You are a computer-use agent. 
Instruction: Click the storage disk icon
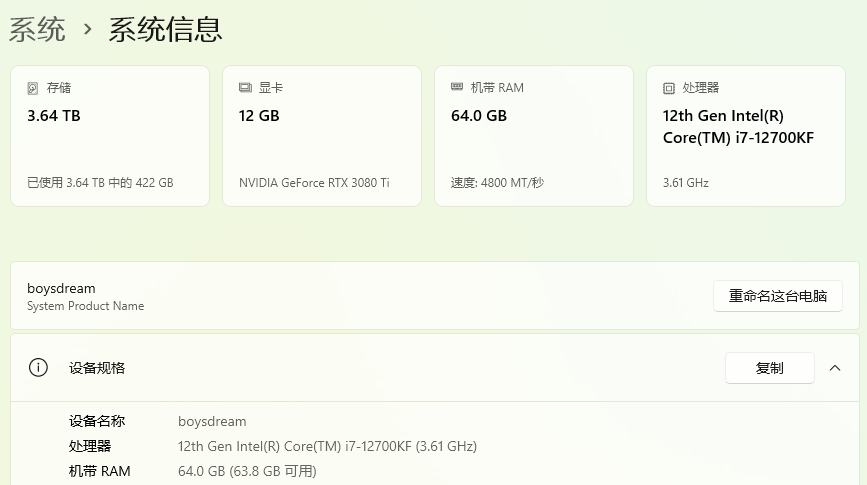click(x=33, y=88)
